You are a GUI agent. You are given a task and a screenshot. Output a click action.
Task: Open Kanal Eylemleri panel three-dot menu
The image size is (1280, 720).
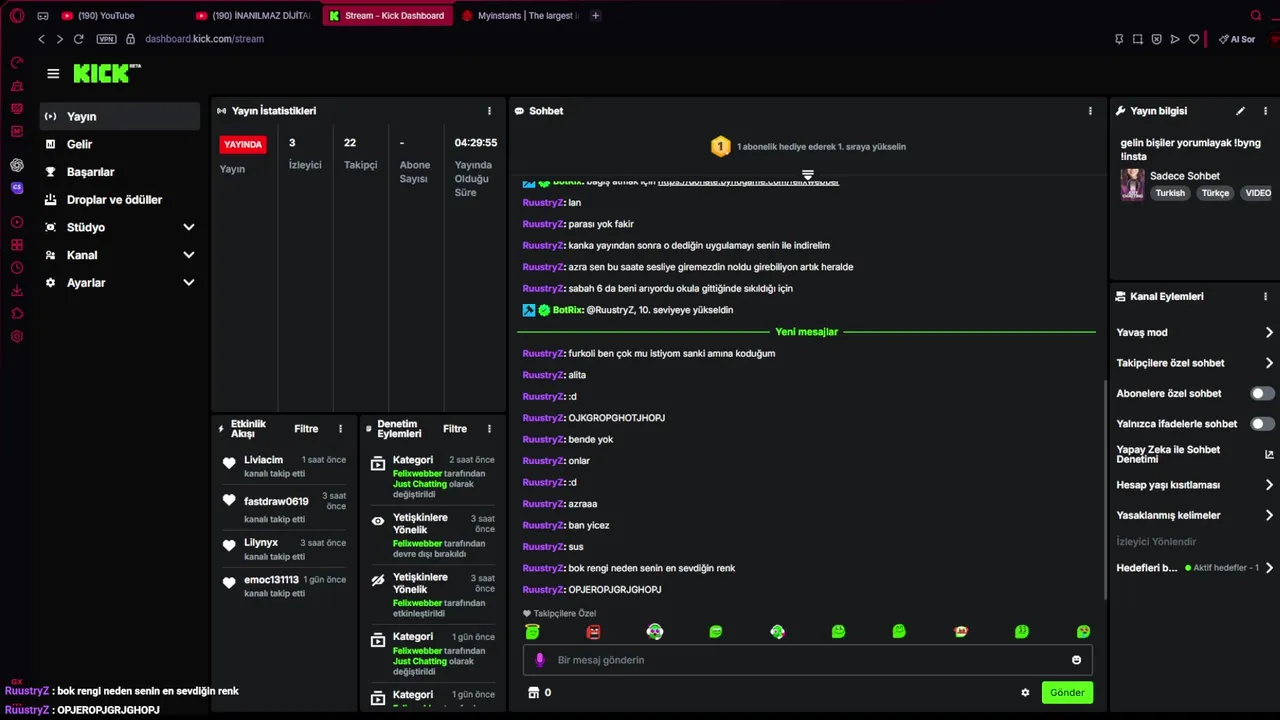(1265, 296)
